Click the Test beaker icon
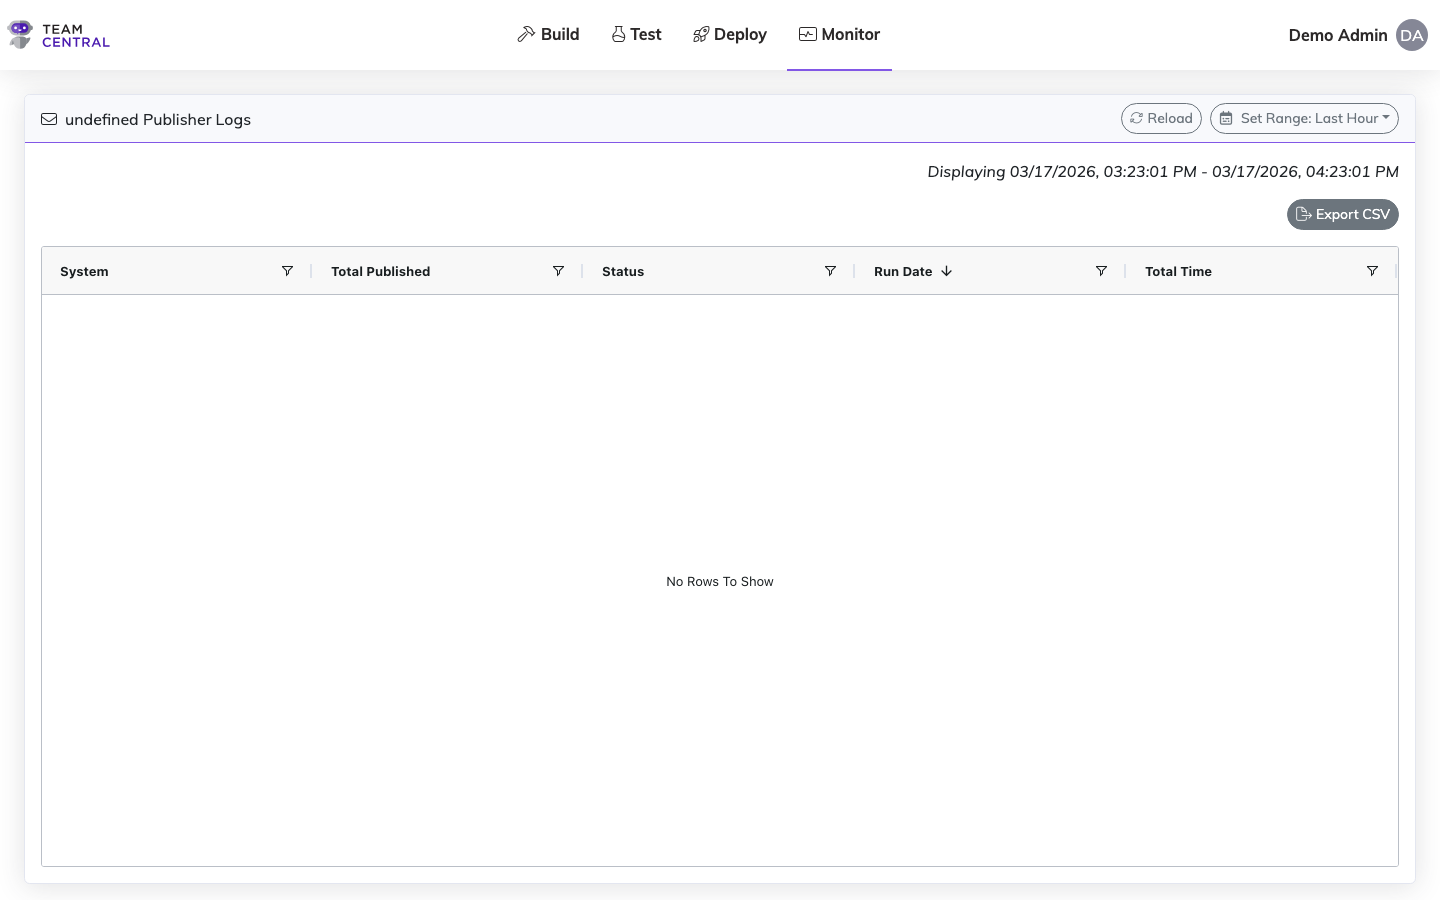The width and height of the screenshot is (1440, 900). pyautogui.click(x=617, y=33)
